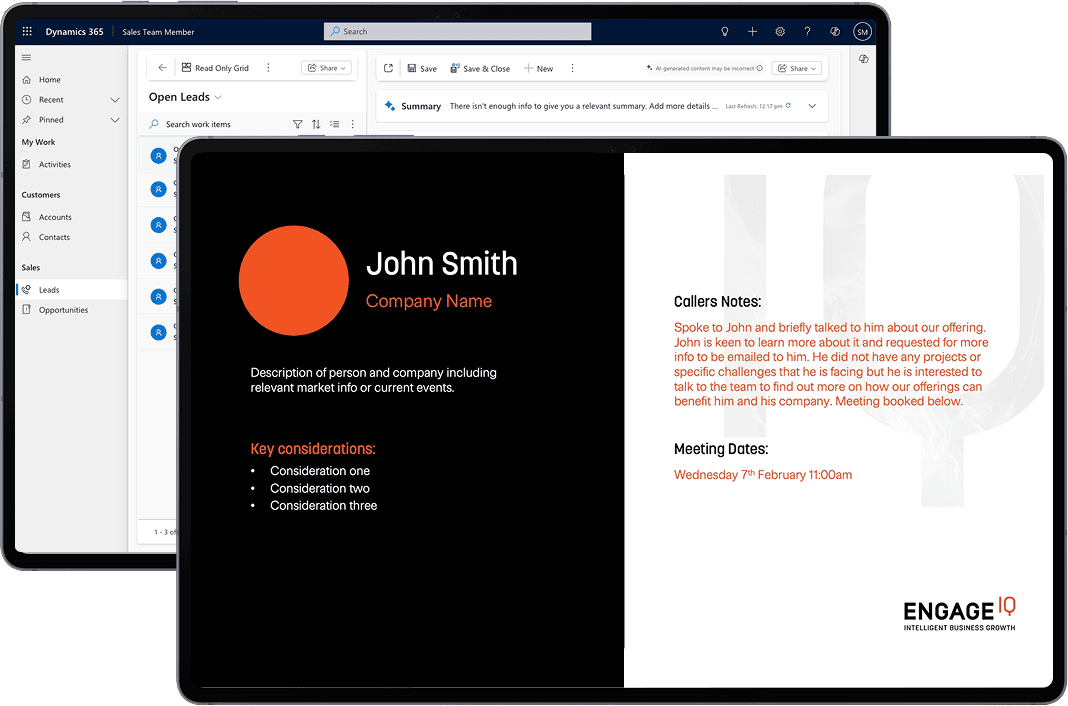1068x706 pixels.
Task: Click the lightbulb assistant icon
Action: pyautogui.click(x=725, y=32)
